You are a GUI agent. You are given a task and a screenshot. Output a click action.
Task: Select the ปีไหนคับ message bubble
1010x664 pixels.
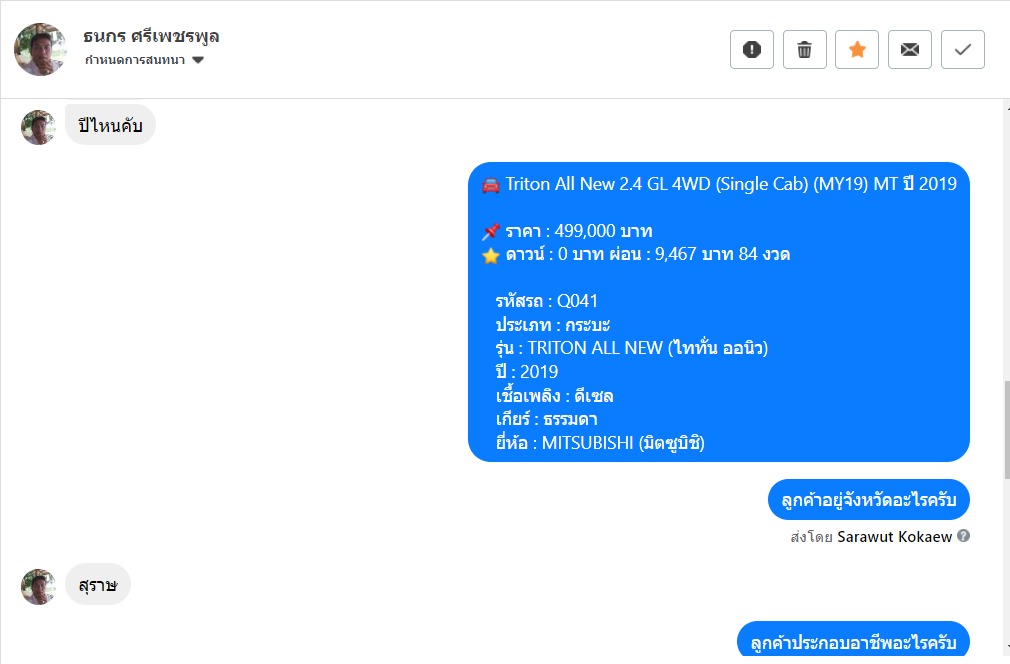point(110,126)
